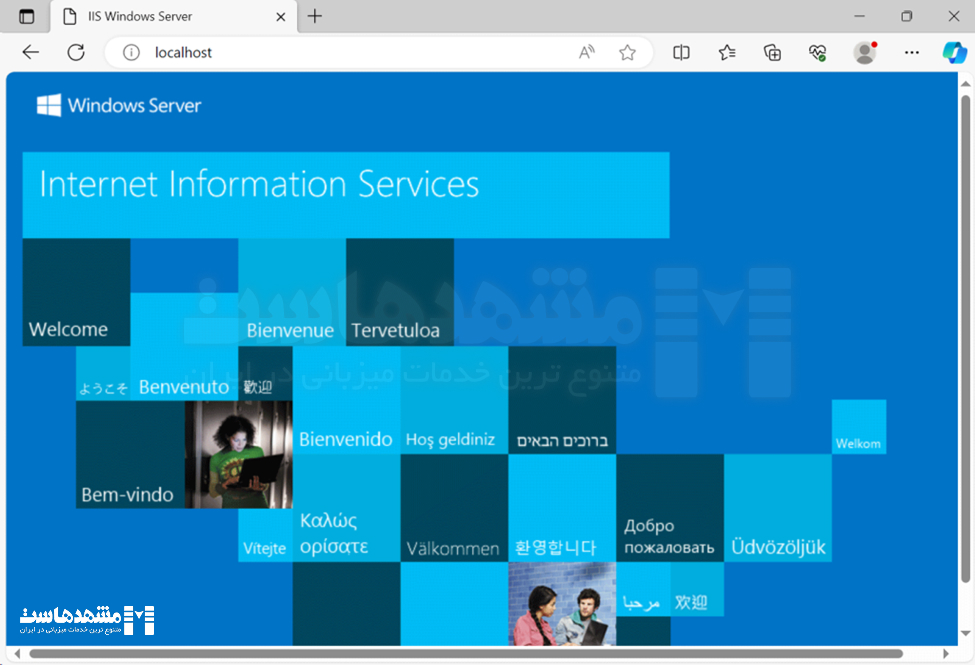Click the scroll right arrow

tap(946, 654)
